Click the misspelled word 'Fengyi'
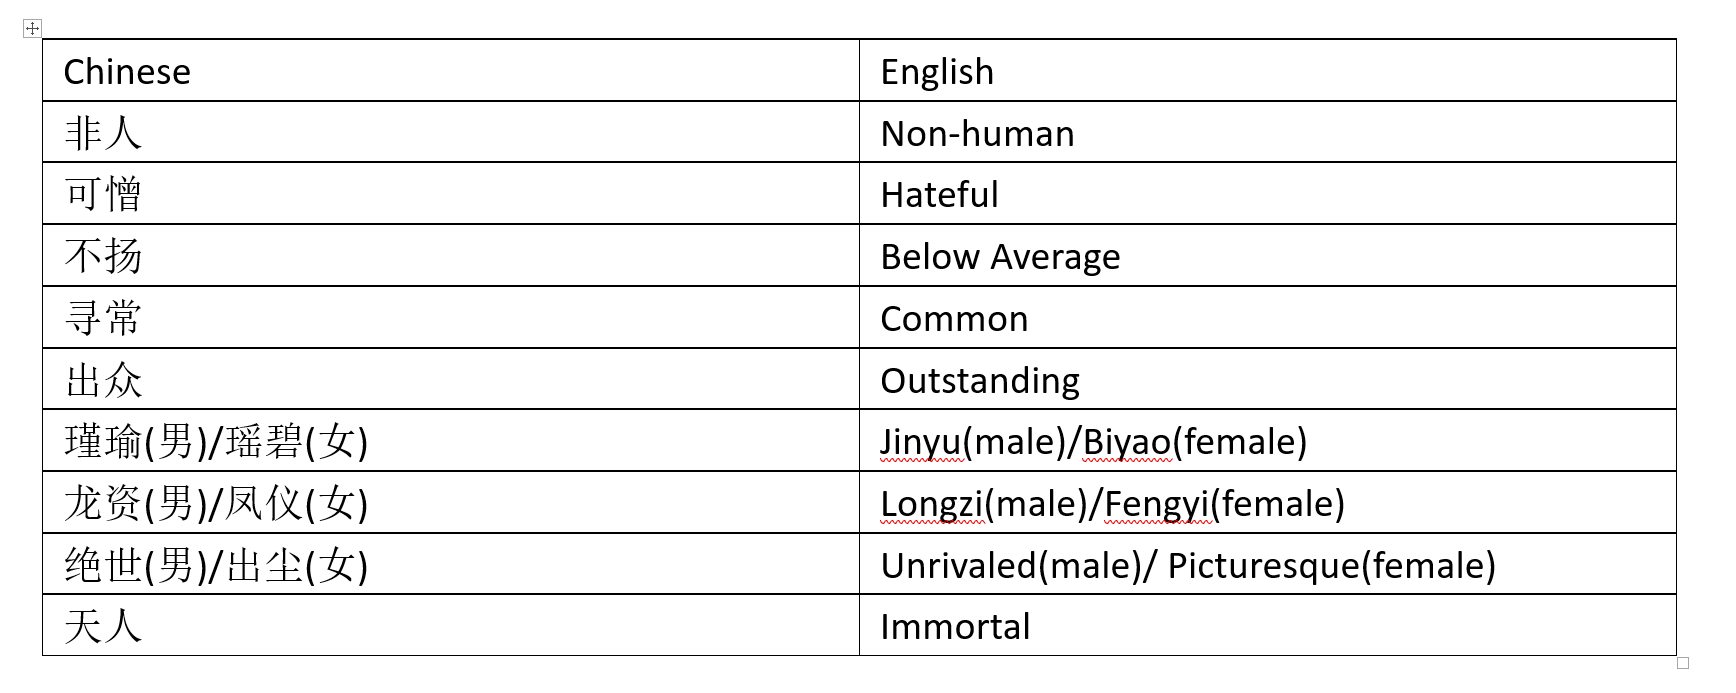The image size is (1736, 693). [x=1157, y=504]
